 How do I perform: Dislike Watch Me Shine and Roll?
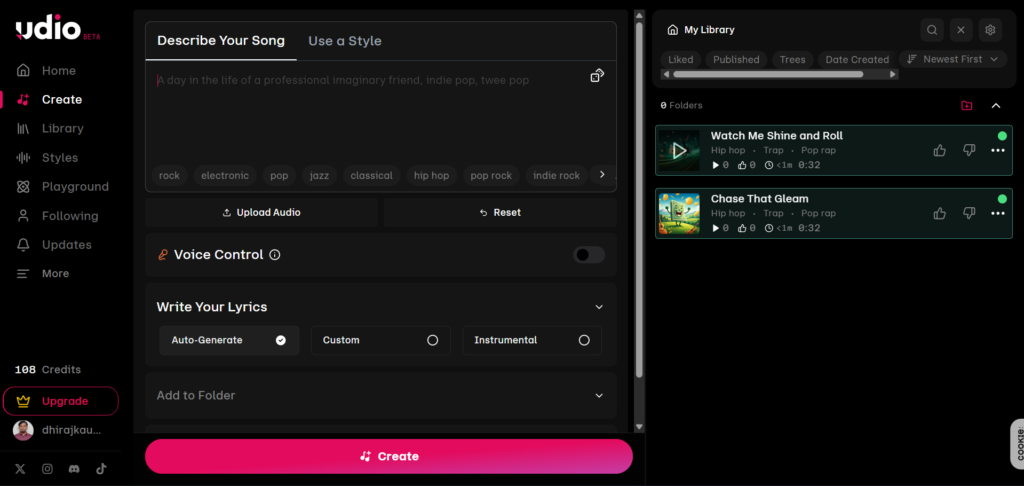point(969,150)
